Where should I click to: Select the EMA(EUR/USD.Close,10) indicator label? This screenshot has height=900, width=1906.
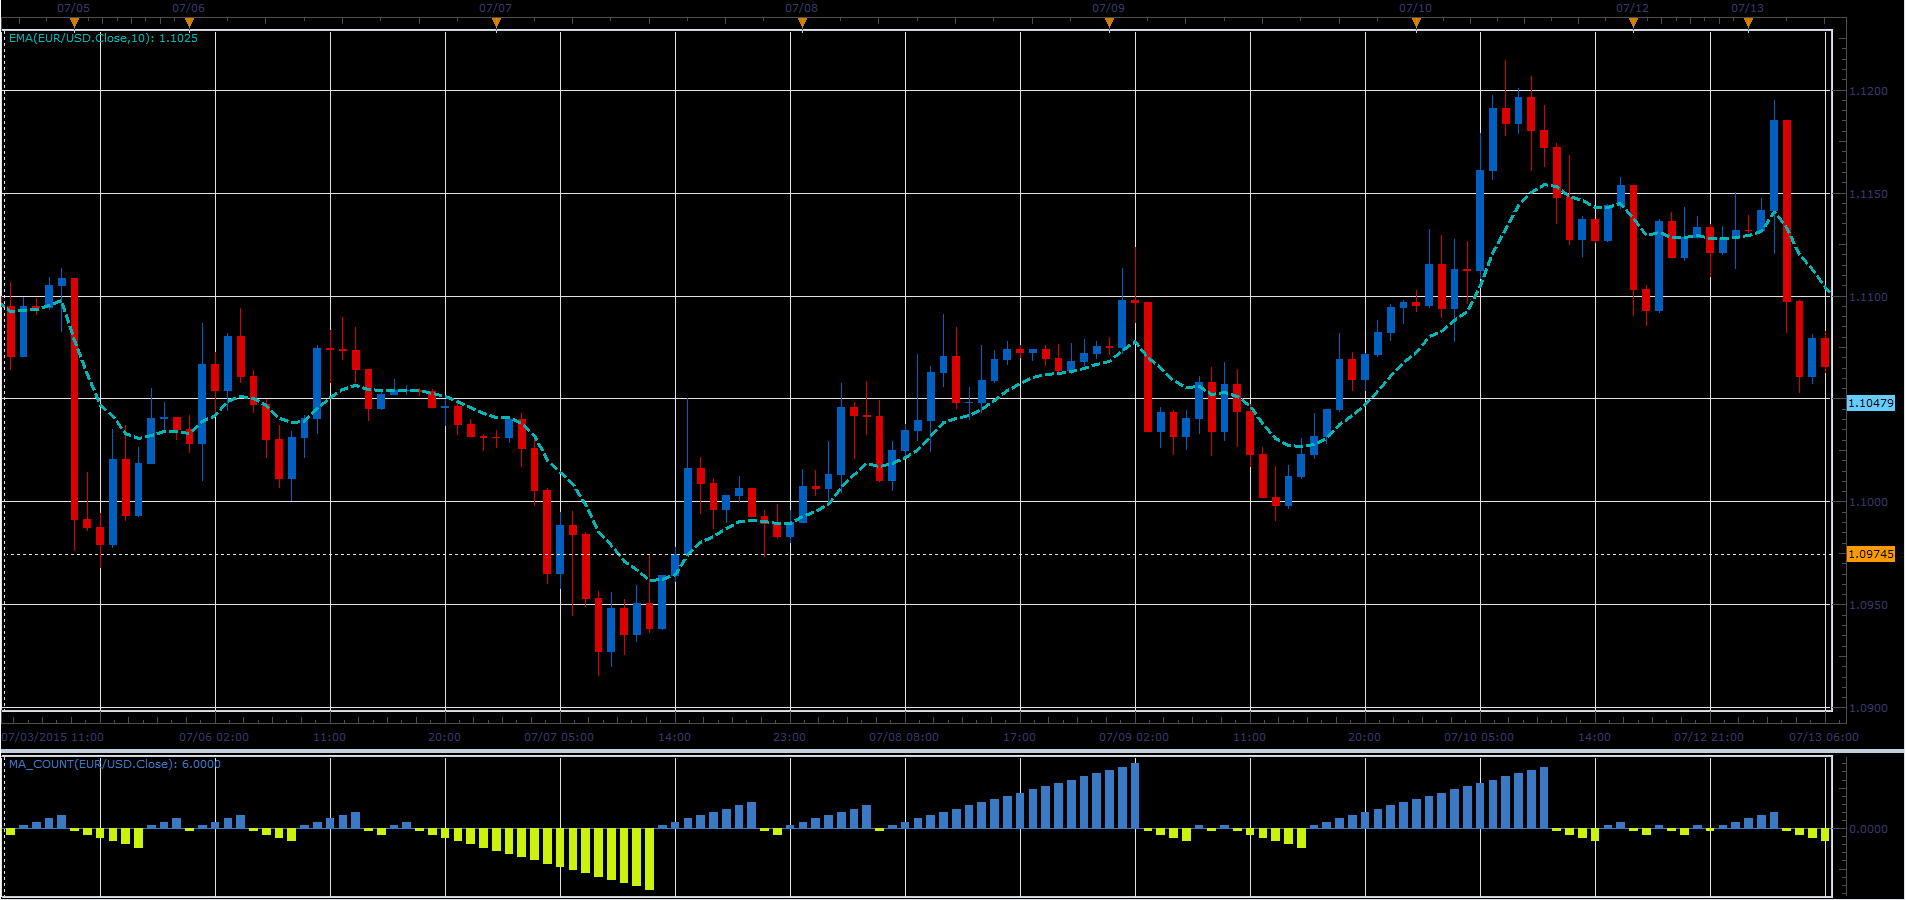point(103,38)
